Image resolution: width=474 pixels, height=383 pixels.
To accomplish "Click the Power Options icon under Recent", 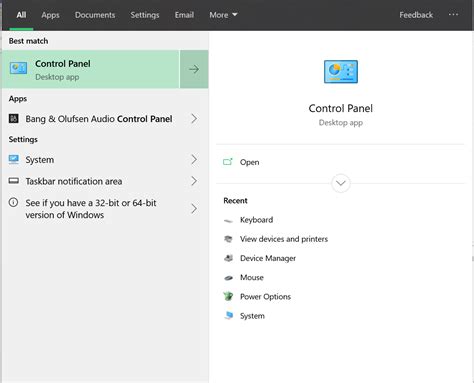I will [x=228, y=296].
